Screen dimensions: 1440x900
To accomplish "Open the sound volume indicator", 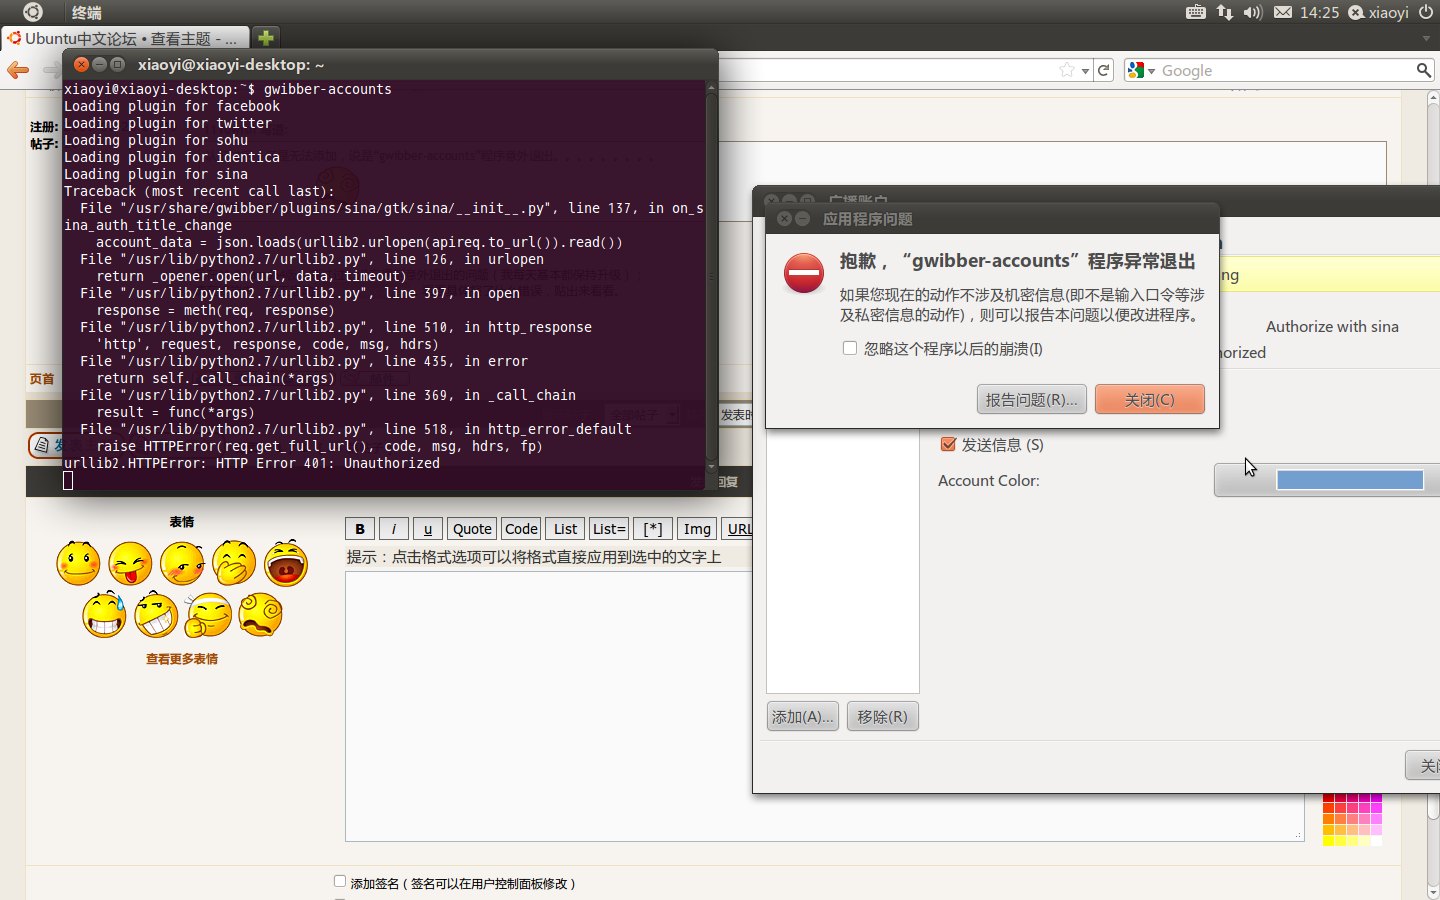I will [x=1253, y=12].
